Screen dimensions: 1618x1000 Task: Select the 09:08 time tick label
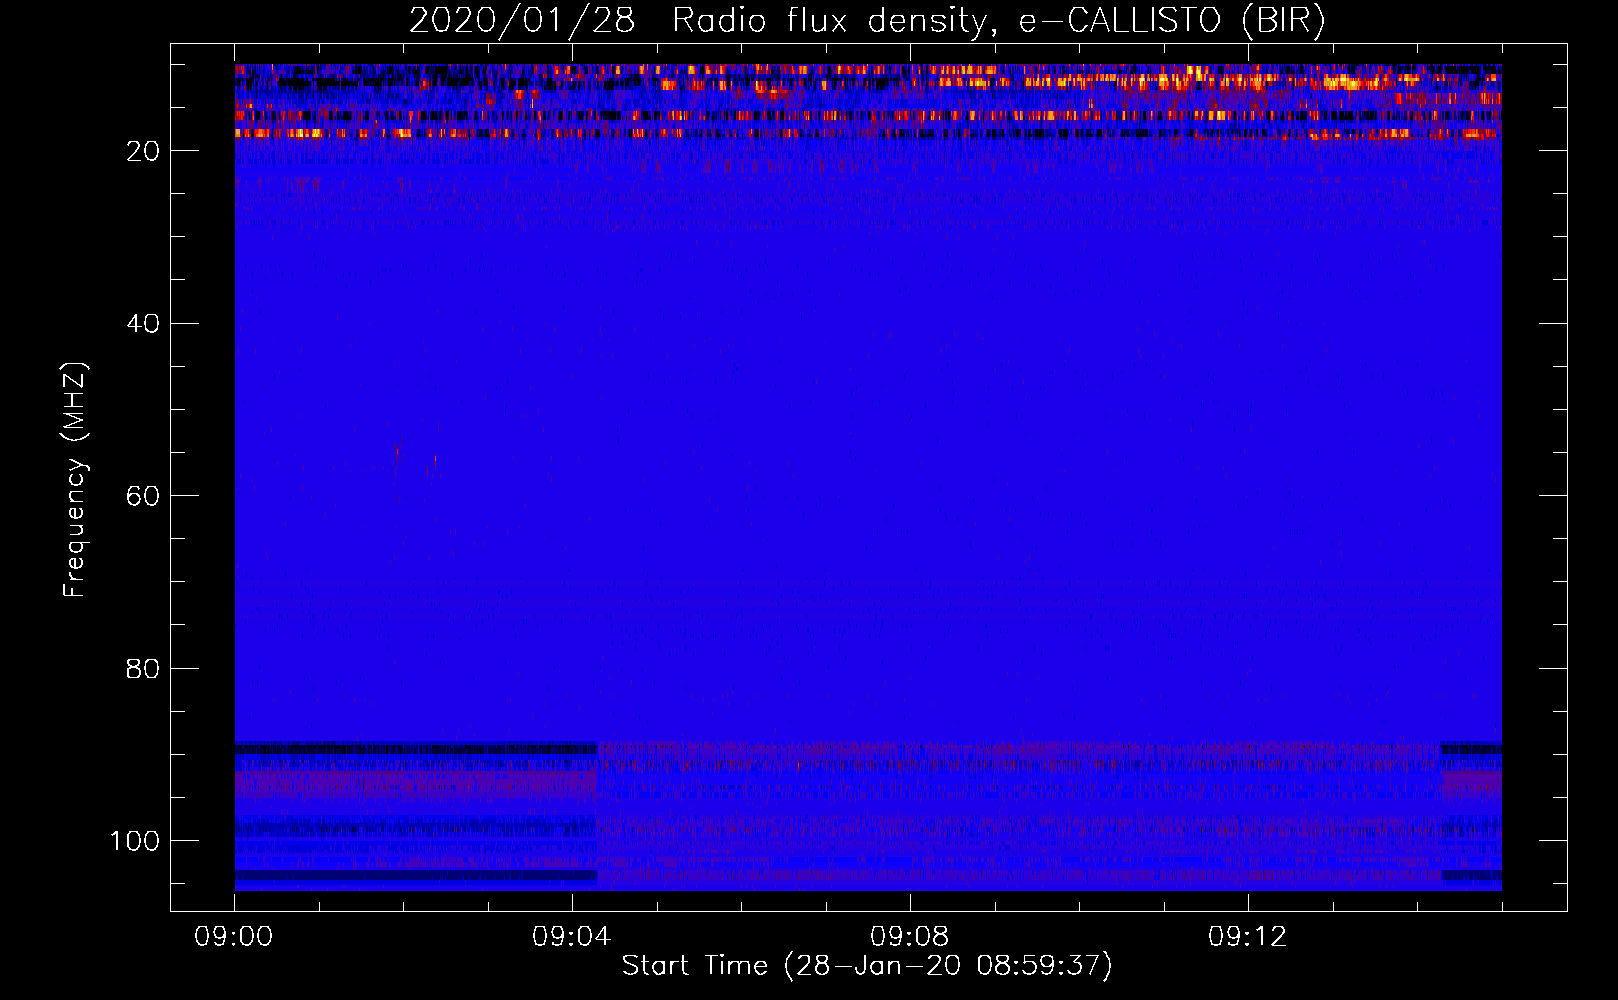click(909, 937)
